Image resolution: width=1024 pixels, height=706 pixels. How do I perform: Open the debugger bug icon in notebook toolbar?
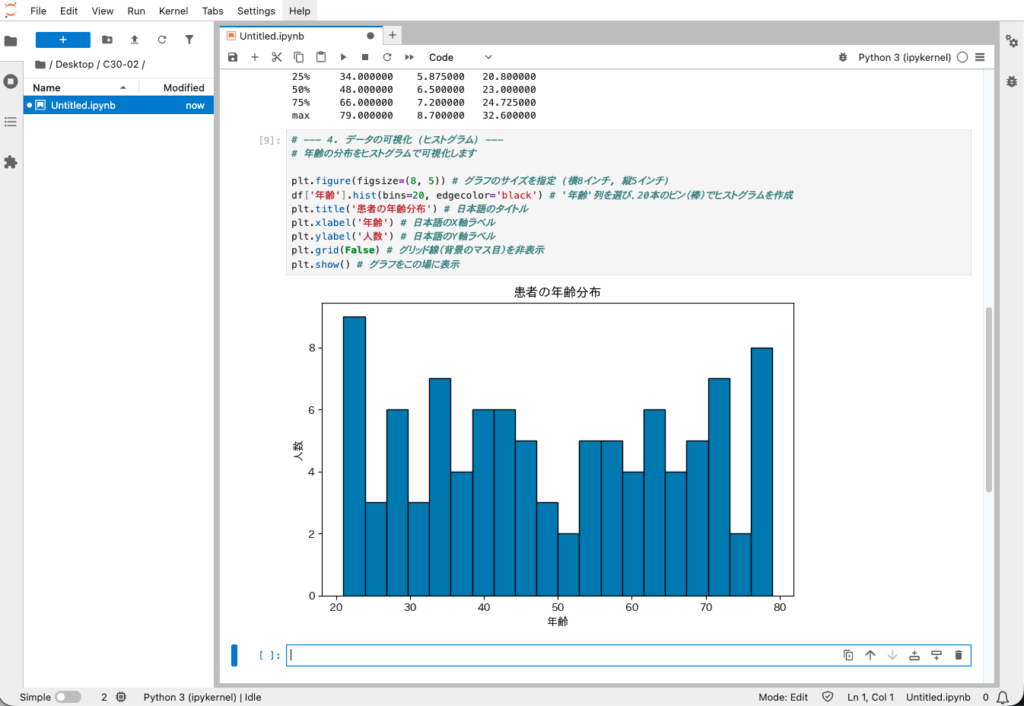coord(843,58)
